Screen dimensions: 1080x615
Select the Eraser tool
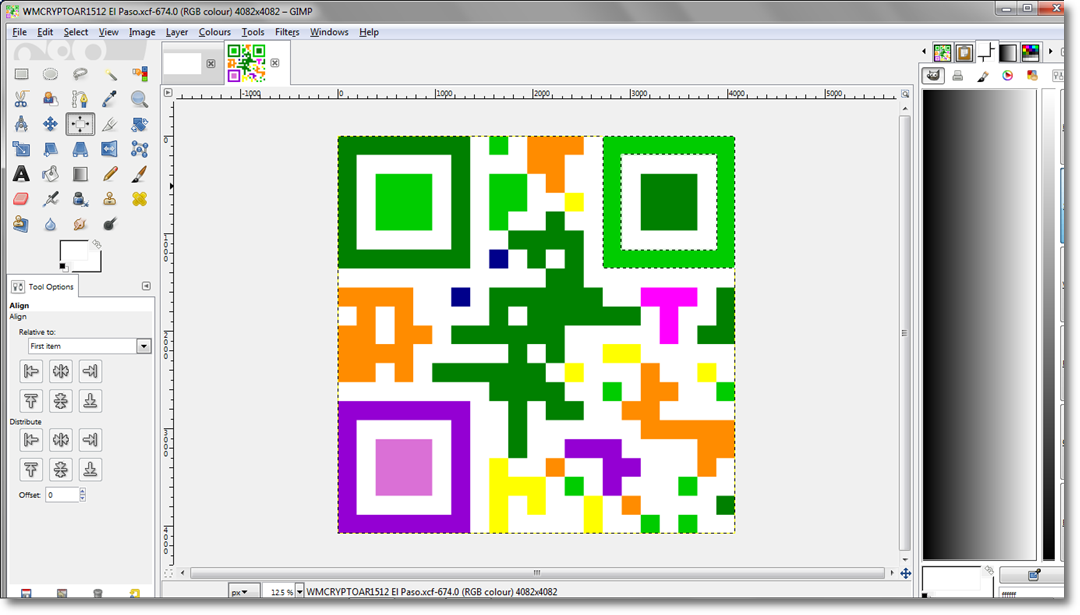click(21, 199)
